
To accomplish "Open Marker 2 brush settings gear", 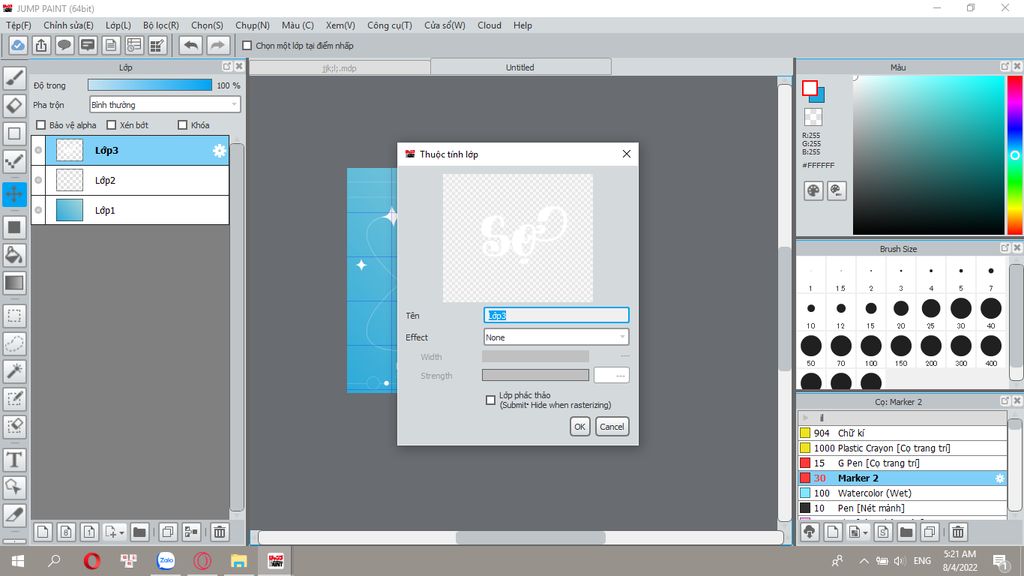I will [x=999, y=479].
